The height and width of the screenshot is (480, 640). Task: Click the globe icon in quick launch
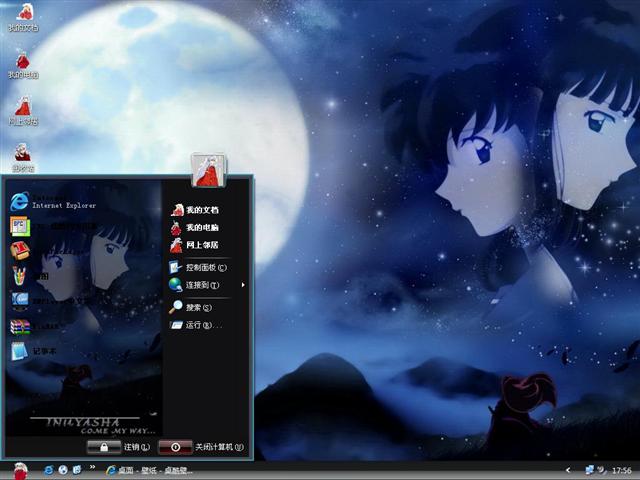coord(63,470)
